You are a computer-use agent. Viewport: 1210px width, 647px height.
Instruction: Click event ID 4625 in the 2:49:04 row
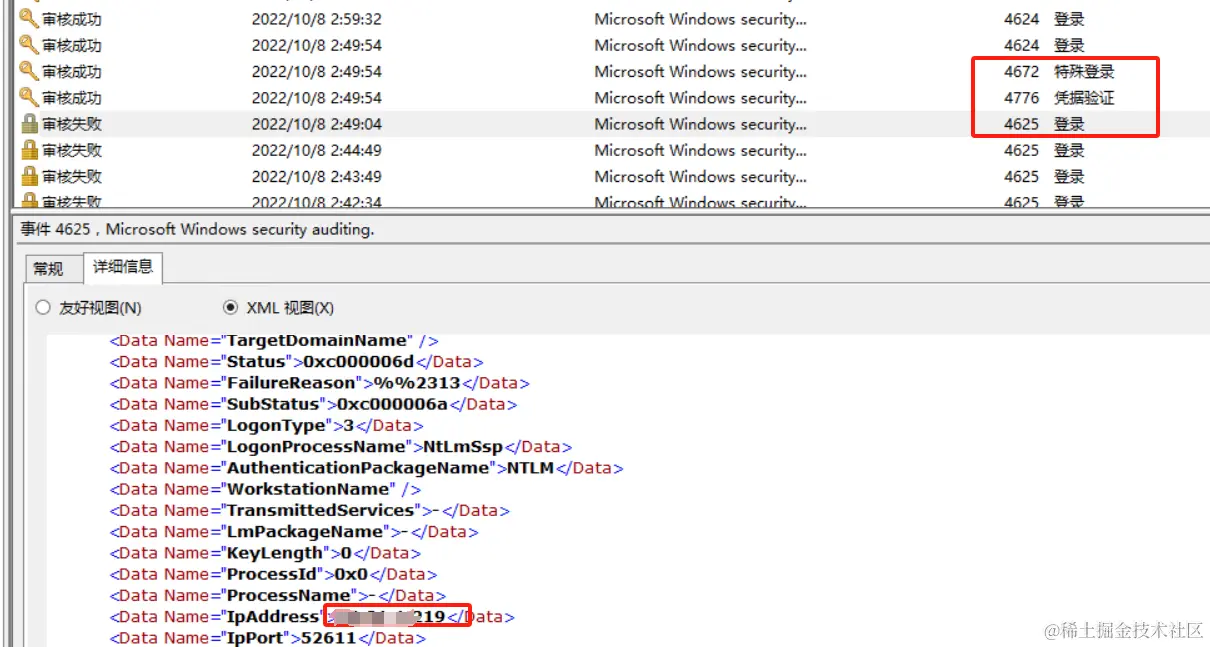click(x=1021, y=124)
